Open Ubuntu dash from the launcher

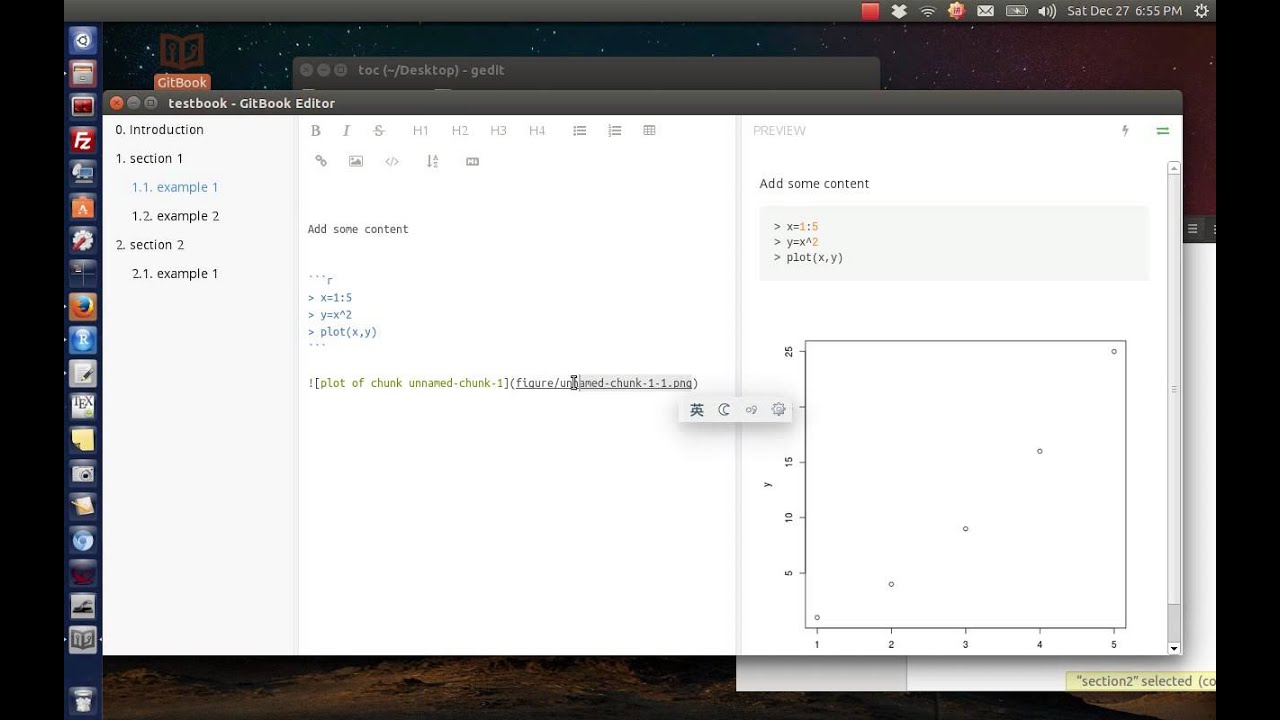point(83,41)
